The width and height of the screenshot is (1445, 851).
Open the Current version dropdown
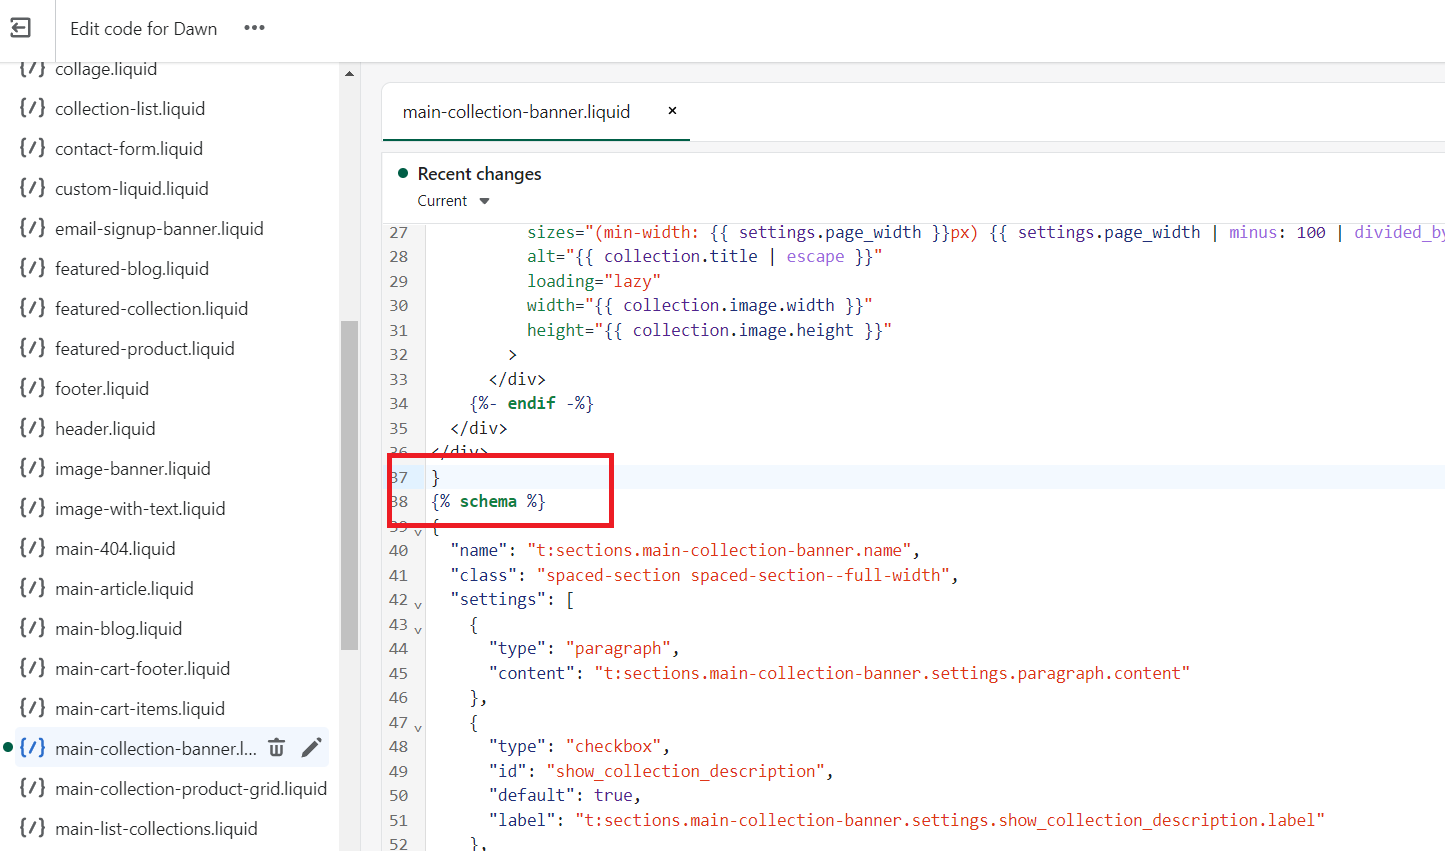click(x=453, y=201)
